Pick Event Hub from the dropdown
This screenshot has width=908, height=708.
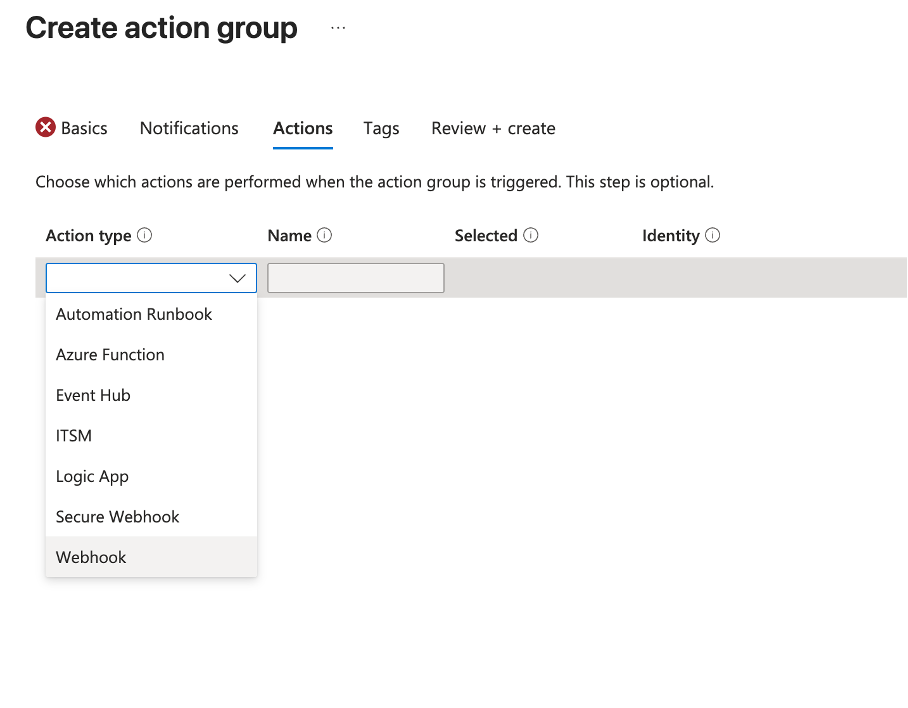[x=93, y=395]
